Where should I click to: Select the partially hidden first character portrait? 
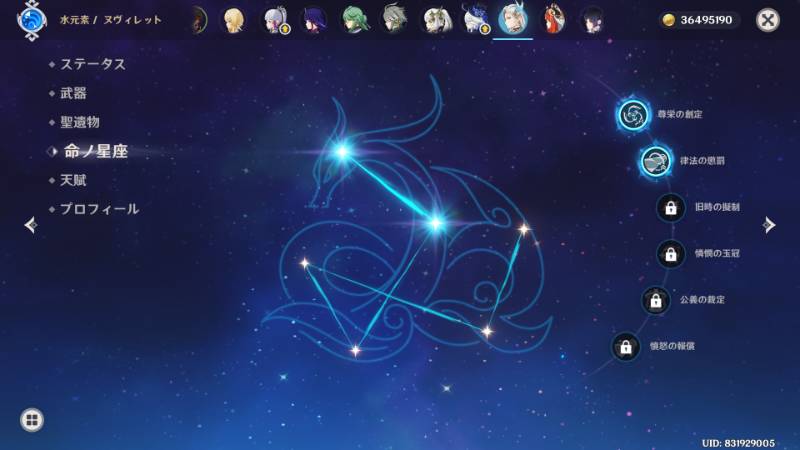click(199, 20)
